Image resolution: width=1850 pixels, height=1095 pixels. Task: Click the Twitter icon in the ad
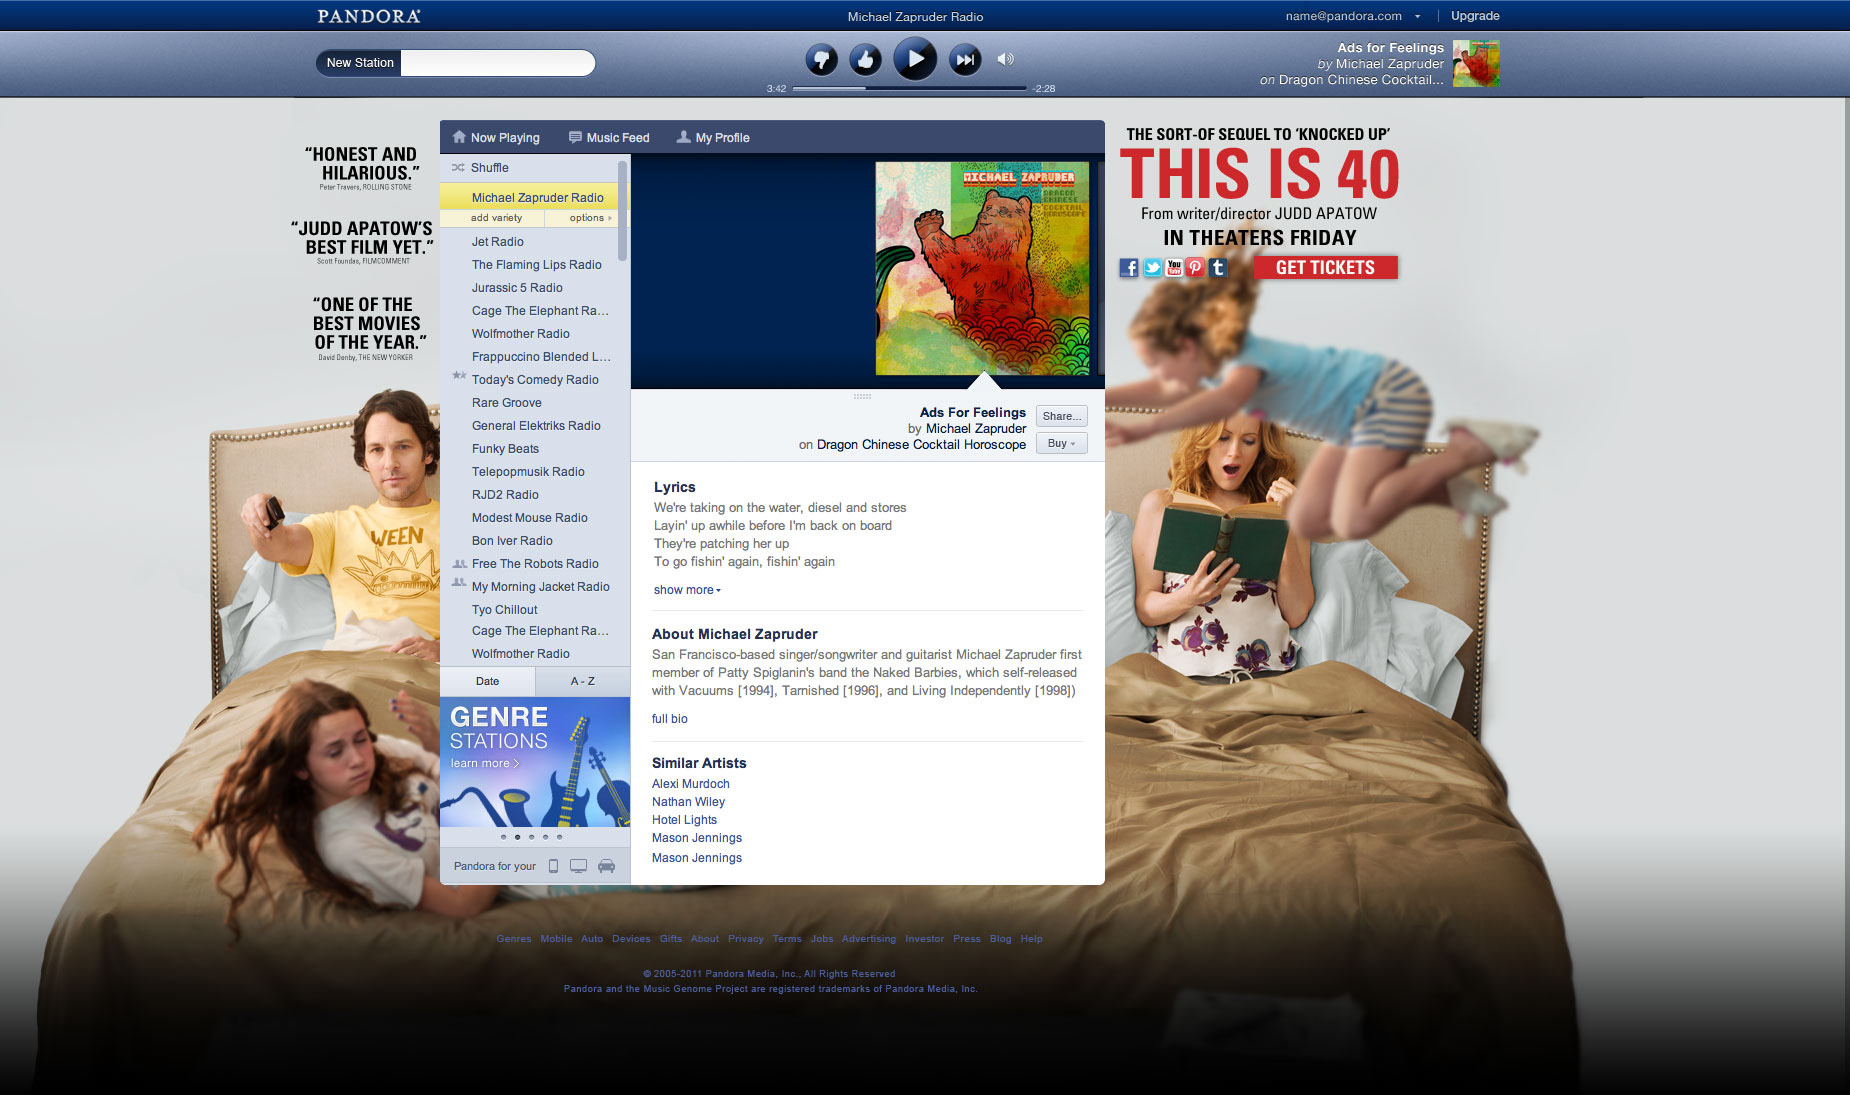[x=1152, y=268]
